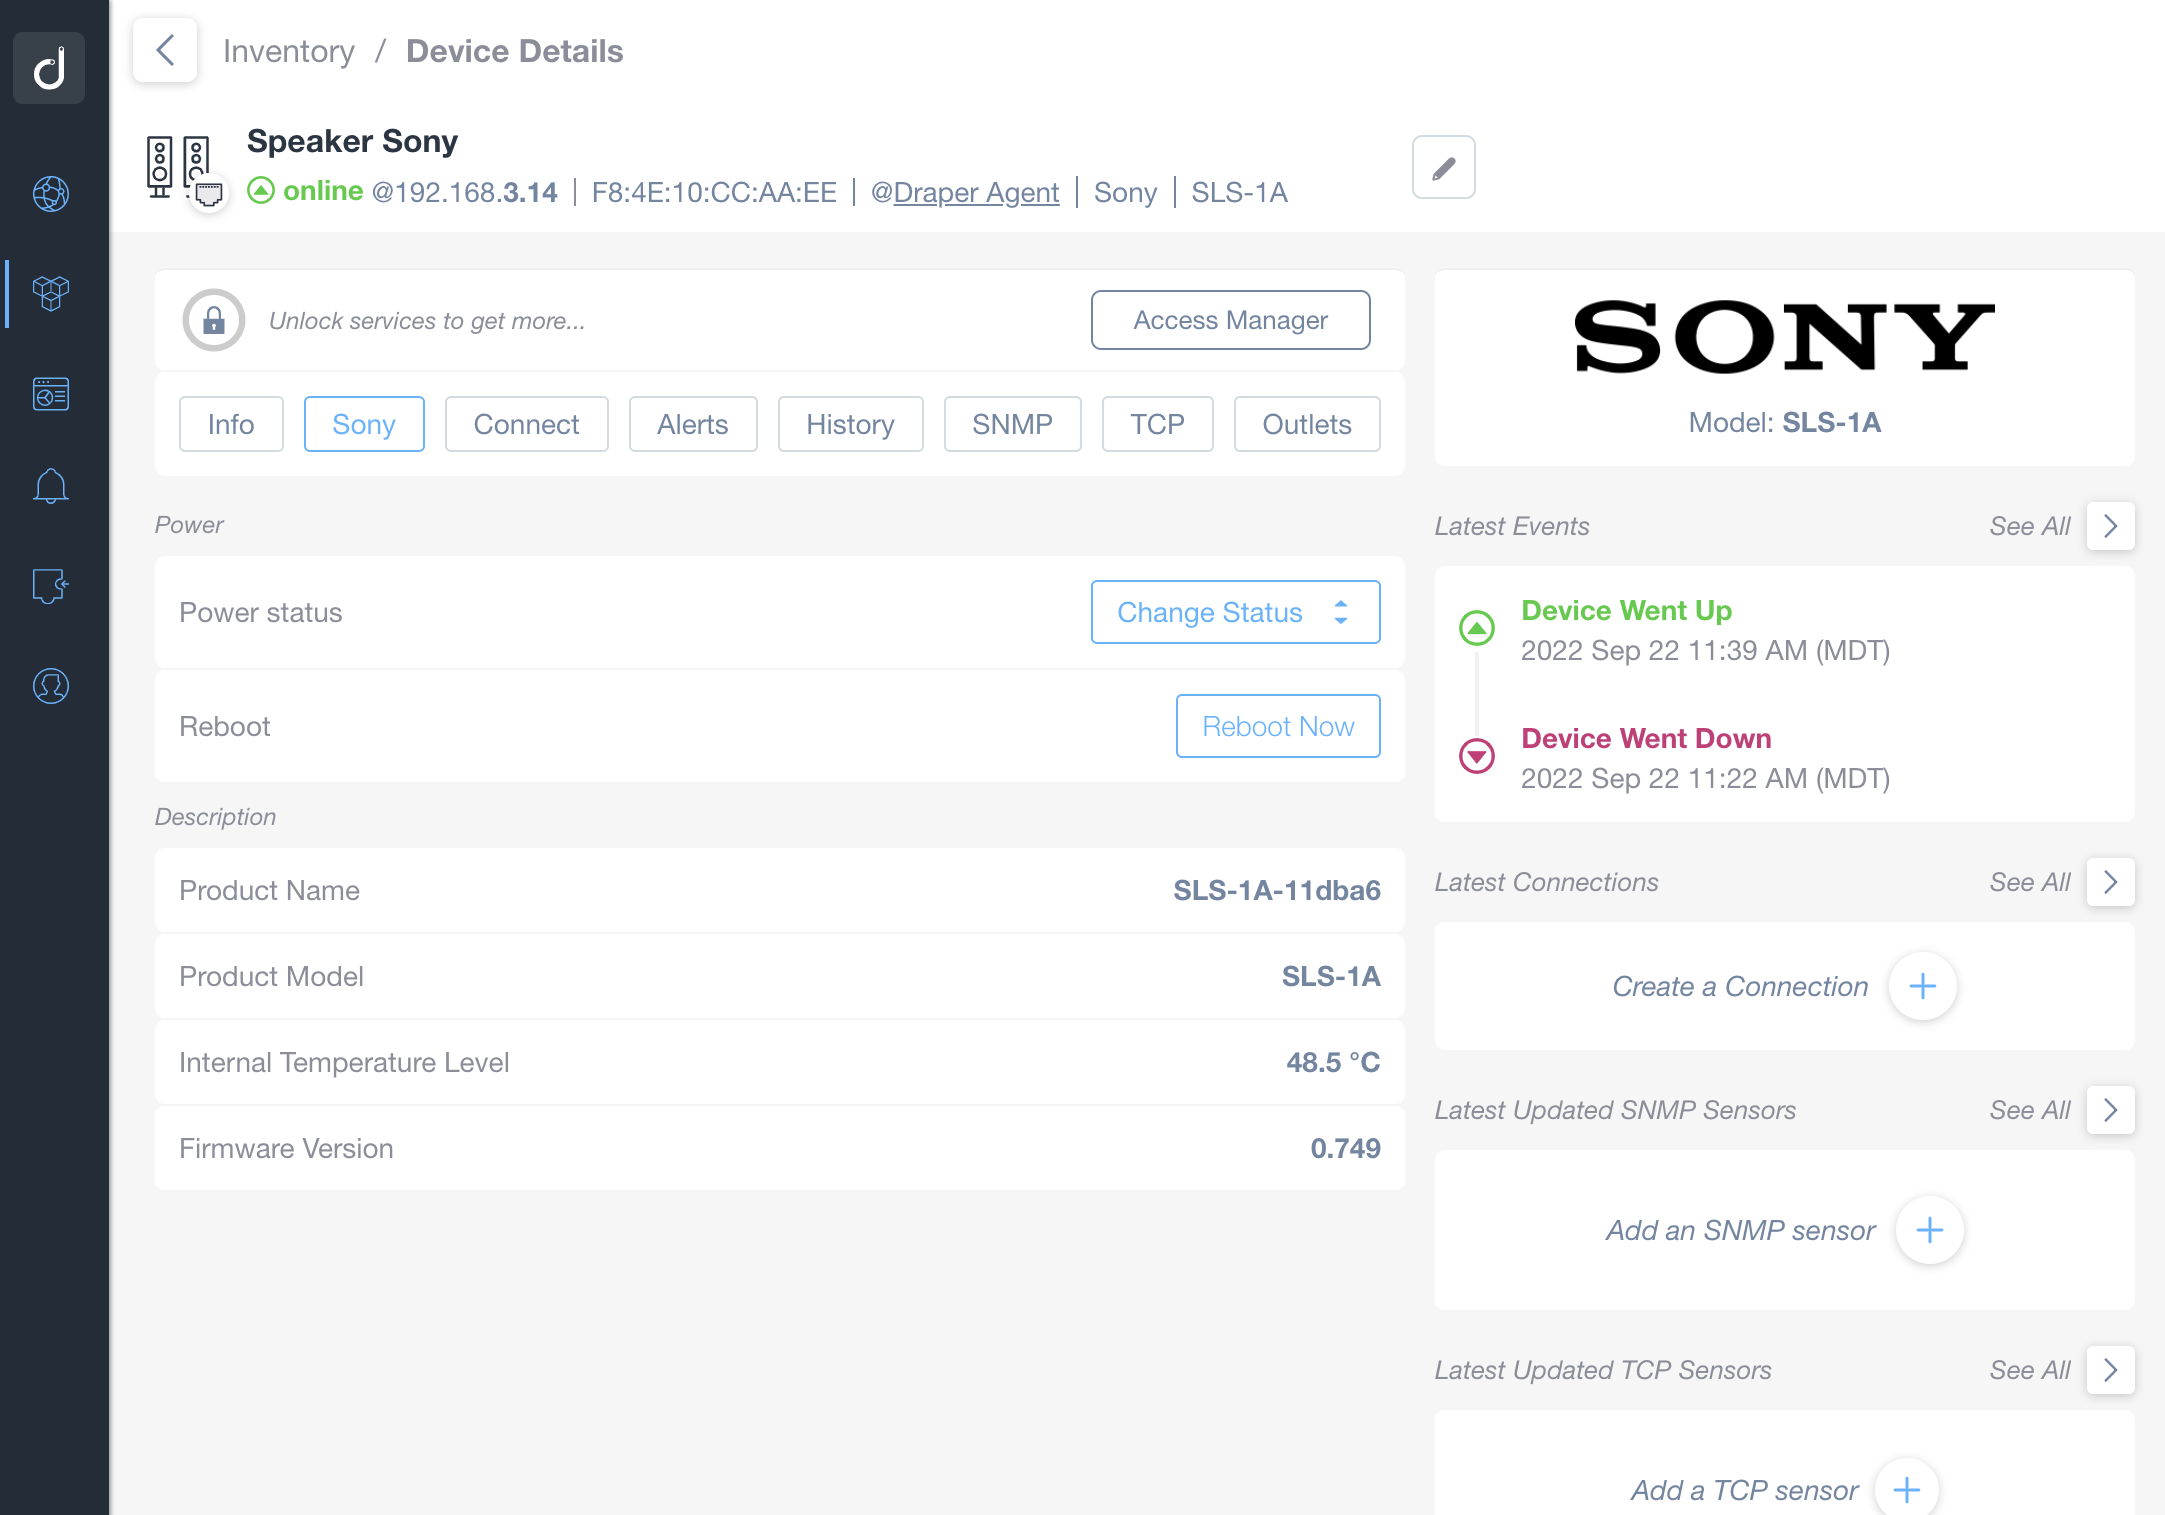The height and width of the screenshot is (1515, 2165).
Task: Click See All next to TCP Sensors
Action: coord(2029,1370)
